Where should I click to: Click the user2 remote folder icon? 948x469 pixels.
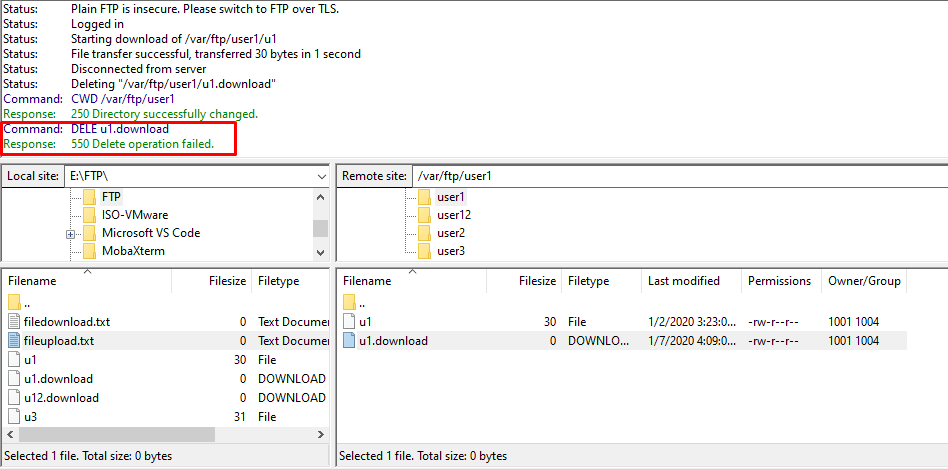[x=424, y=233]
